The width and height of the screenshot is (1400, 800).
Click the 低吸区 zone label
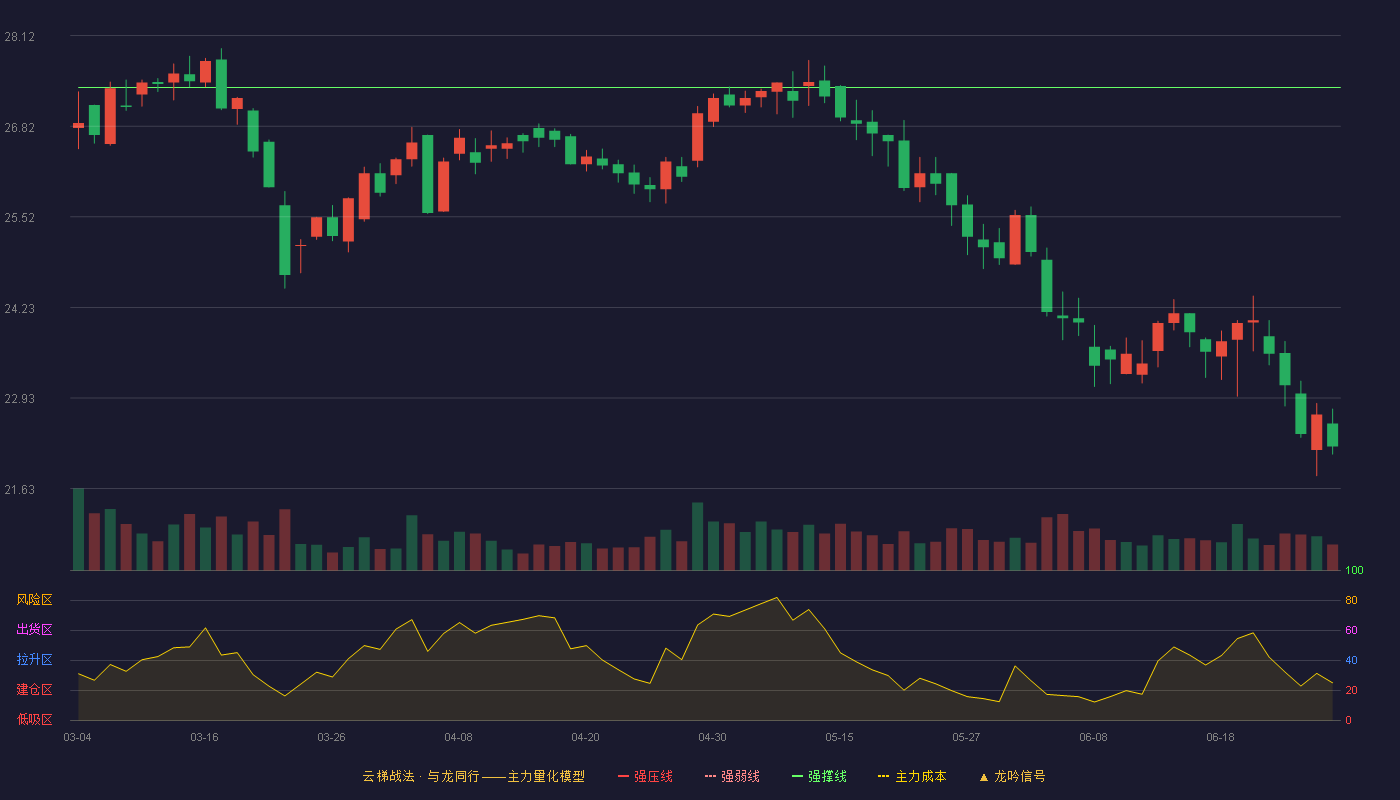click(34, 719)
